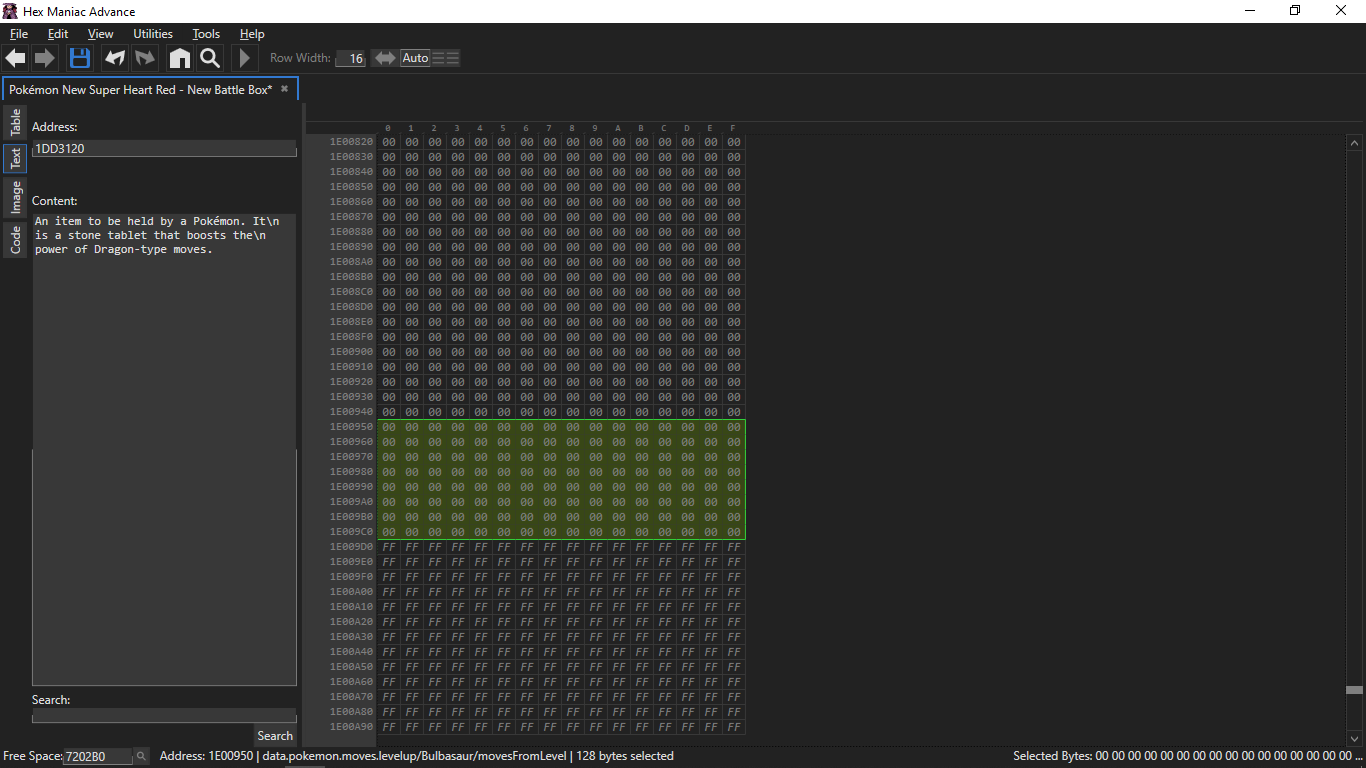Go to the home location icon
The height and width of the screenshot is (768, 1366).
click(x=179, y=58)
